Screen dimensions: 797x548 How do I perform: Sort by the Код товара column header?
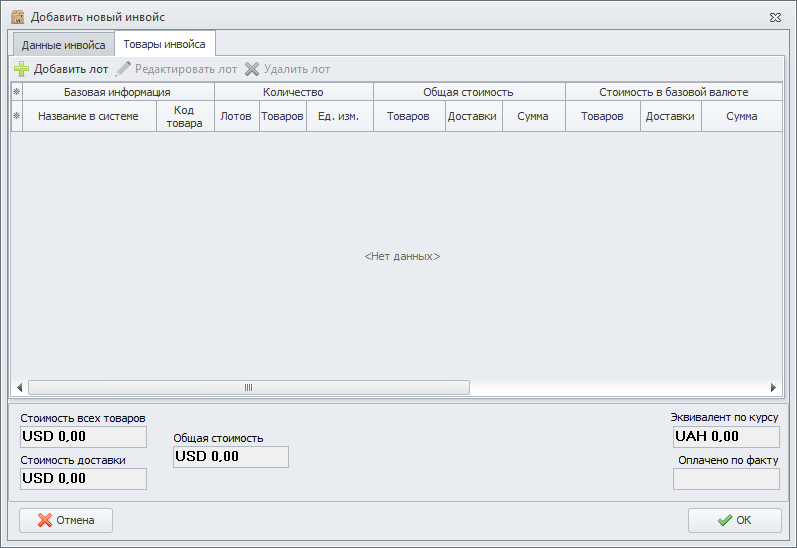pyautogui.click(x=185, y=117)
